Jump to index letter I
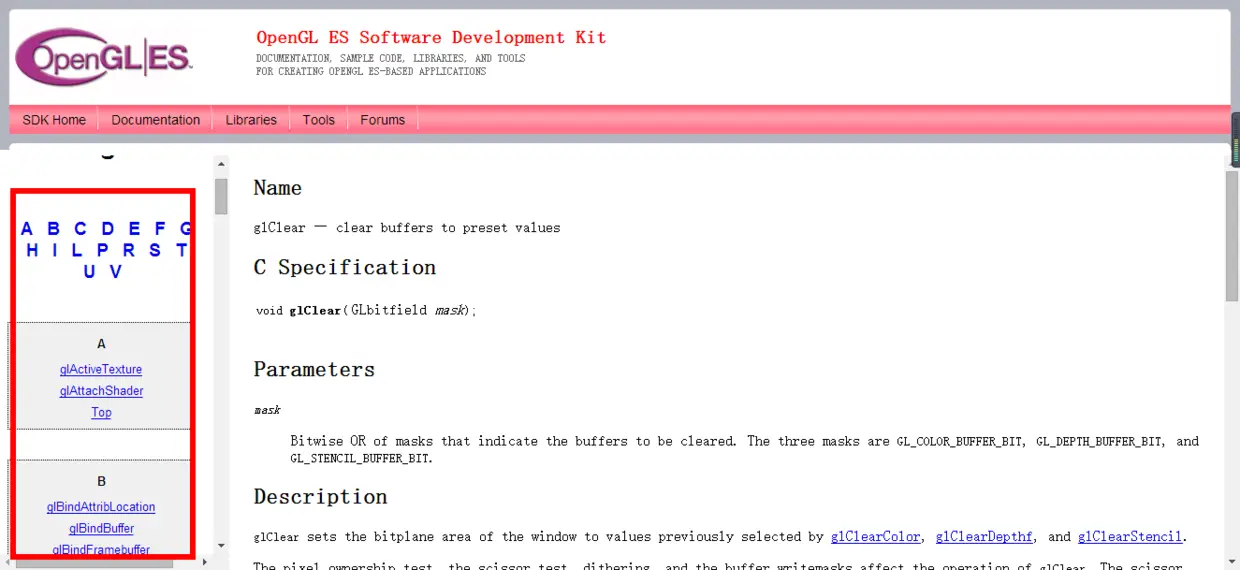1240x570 pixels. coord(56,250)
